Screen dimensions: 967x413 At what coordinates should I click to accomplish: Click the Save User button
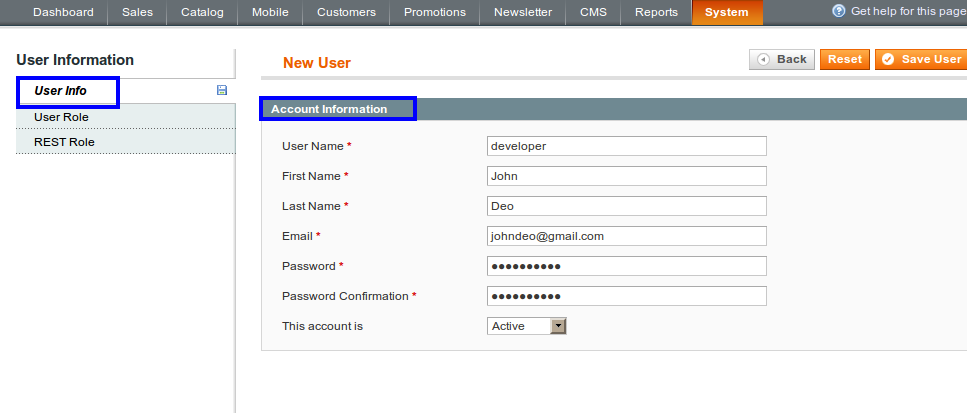tap(920, 60)
